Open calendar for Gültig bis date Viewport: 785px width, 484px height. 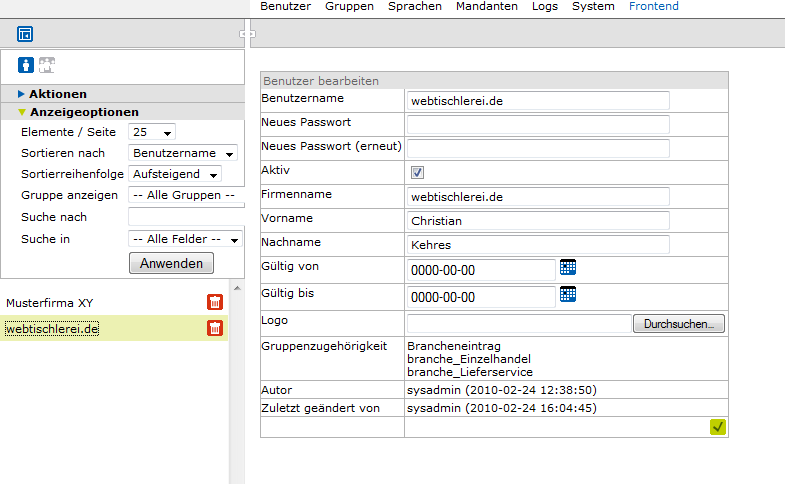pos(568,294)
